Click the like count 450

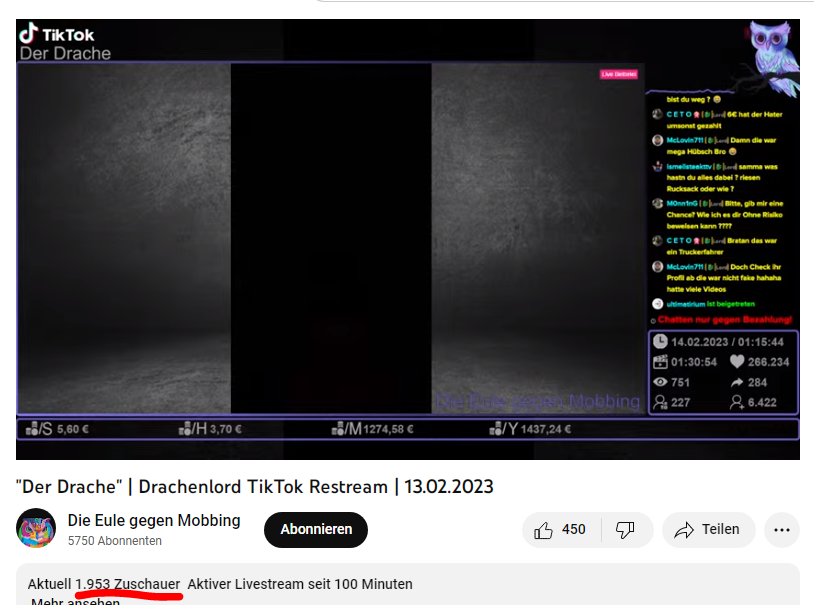point(574,530)
